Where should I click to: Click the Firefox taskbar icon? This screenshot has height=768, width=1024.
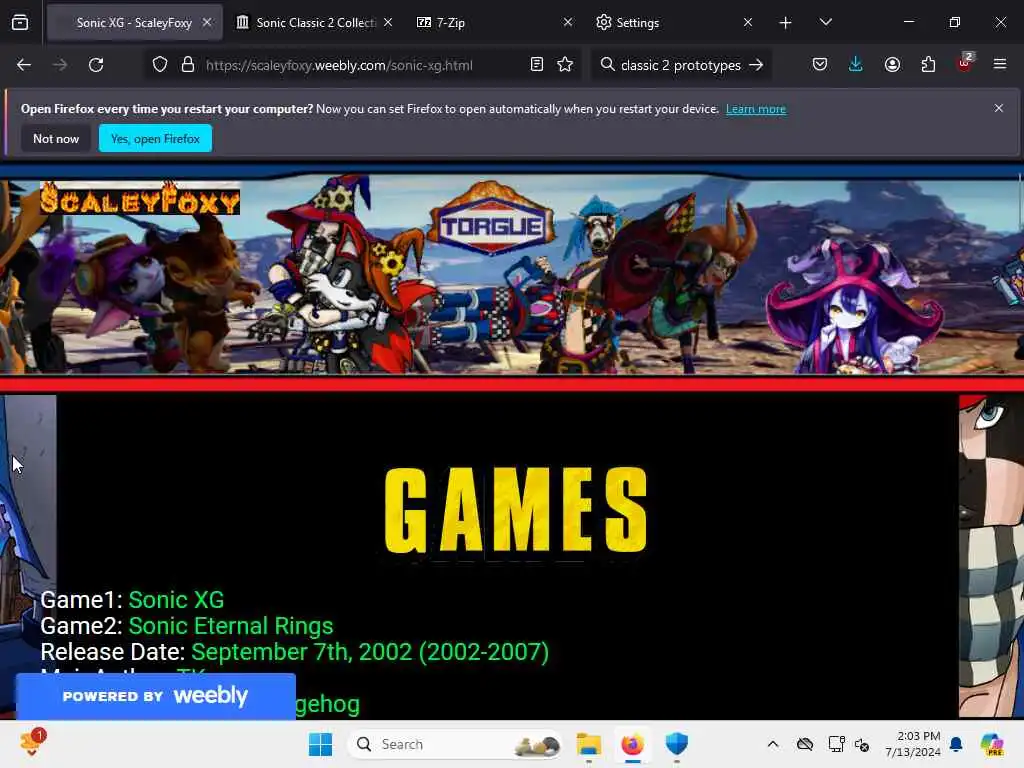(x=632, y=744)
